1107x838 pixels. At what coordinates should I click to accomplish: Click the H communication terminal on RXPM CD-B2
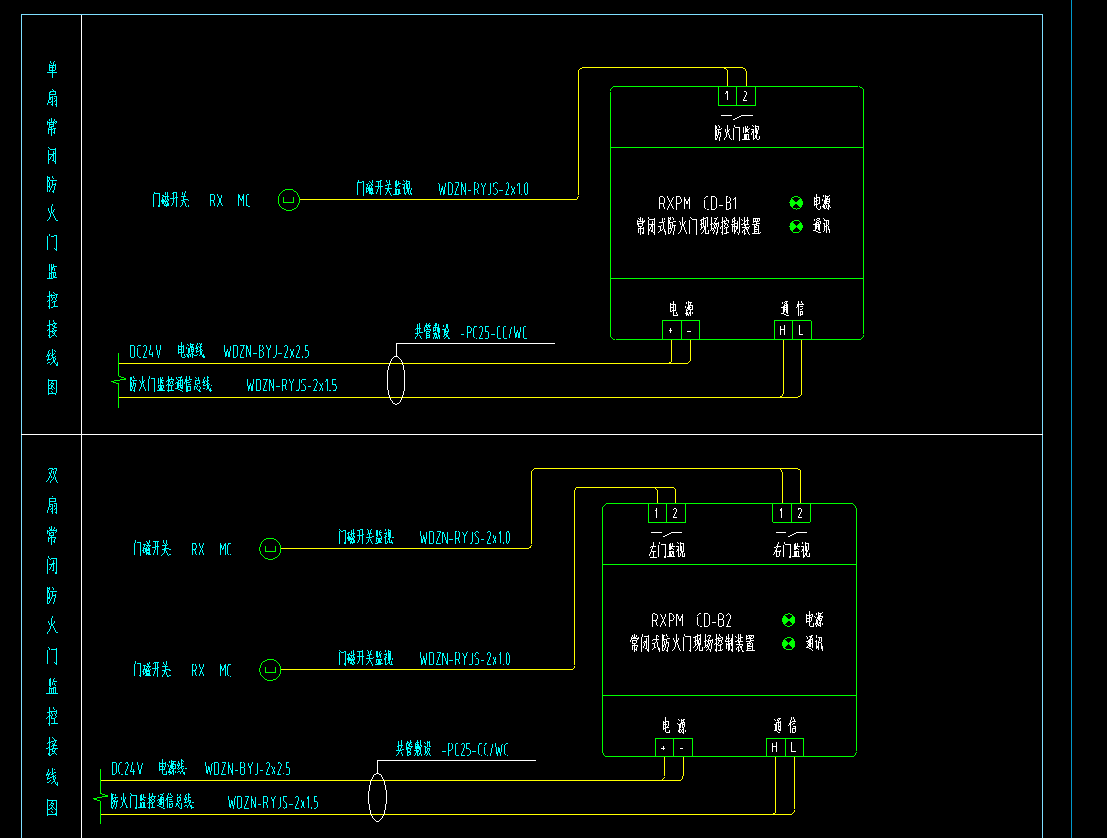[775, 747]
